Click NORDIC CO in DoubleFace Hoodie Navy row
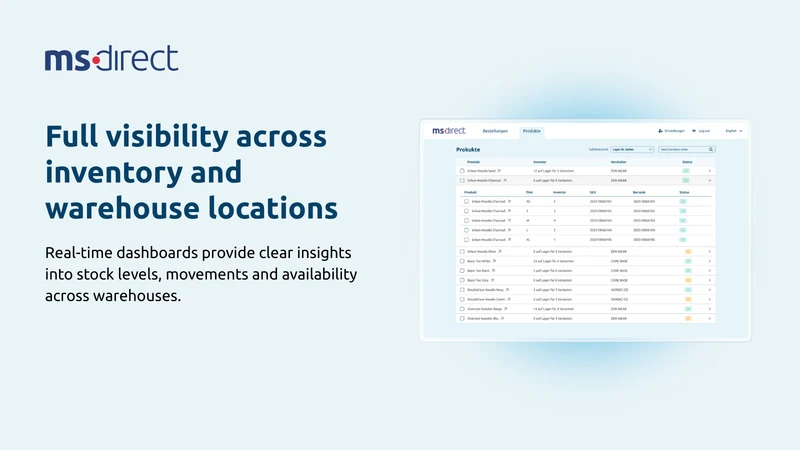Image resolution: width=800 pixels, height=450 pixels. coord(619,290)
